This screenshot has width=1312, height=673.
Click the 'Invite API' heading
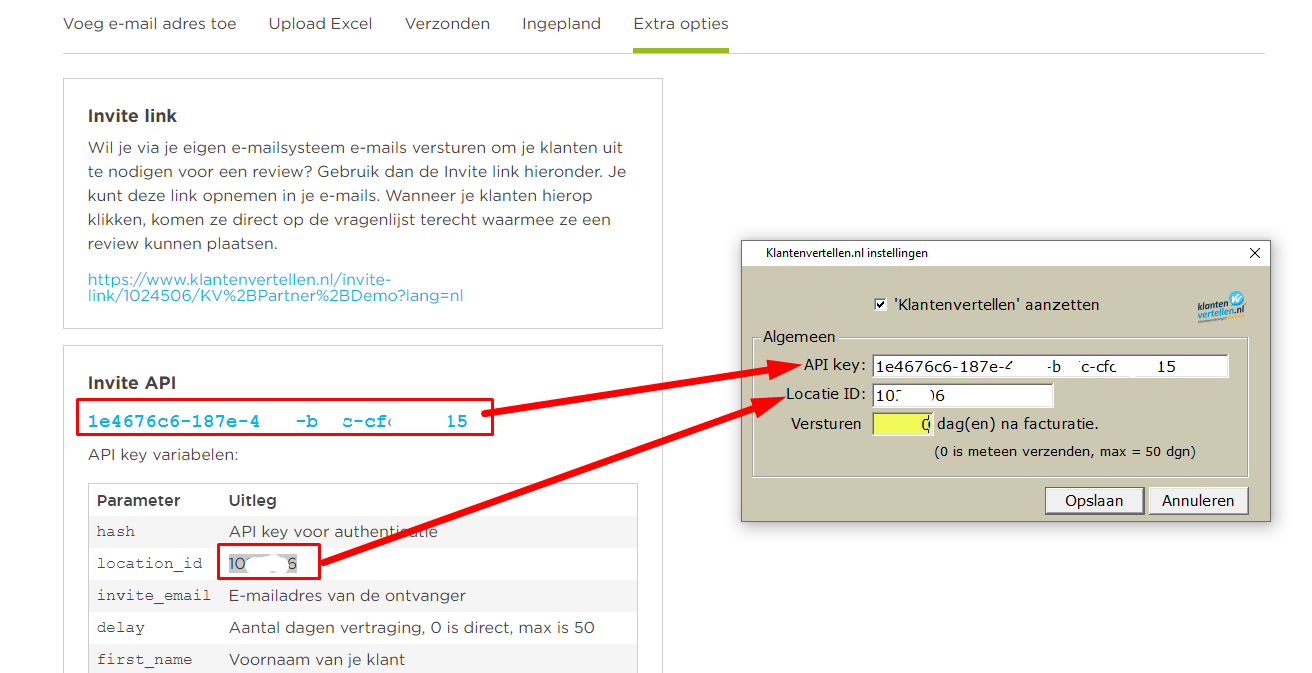tap(132, 383)
